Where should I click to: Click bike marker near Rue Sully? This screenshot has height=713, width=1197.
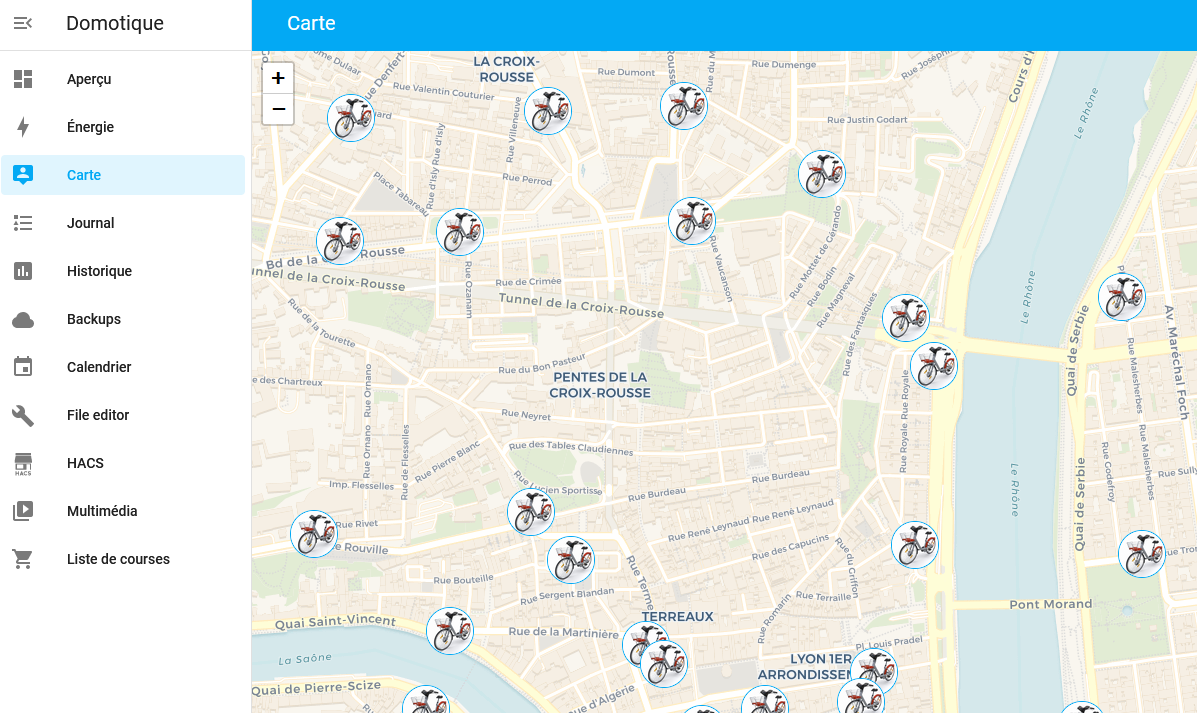(1142, 554)
